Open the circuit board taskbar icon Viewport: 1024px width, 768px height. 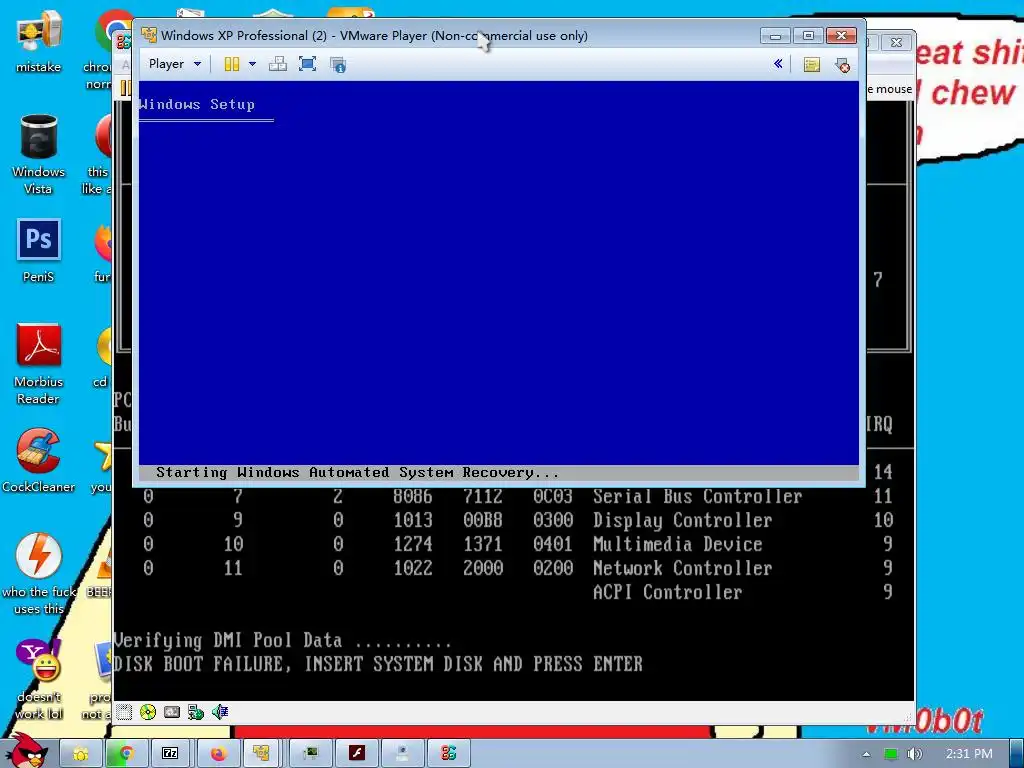tap(310, 754)
